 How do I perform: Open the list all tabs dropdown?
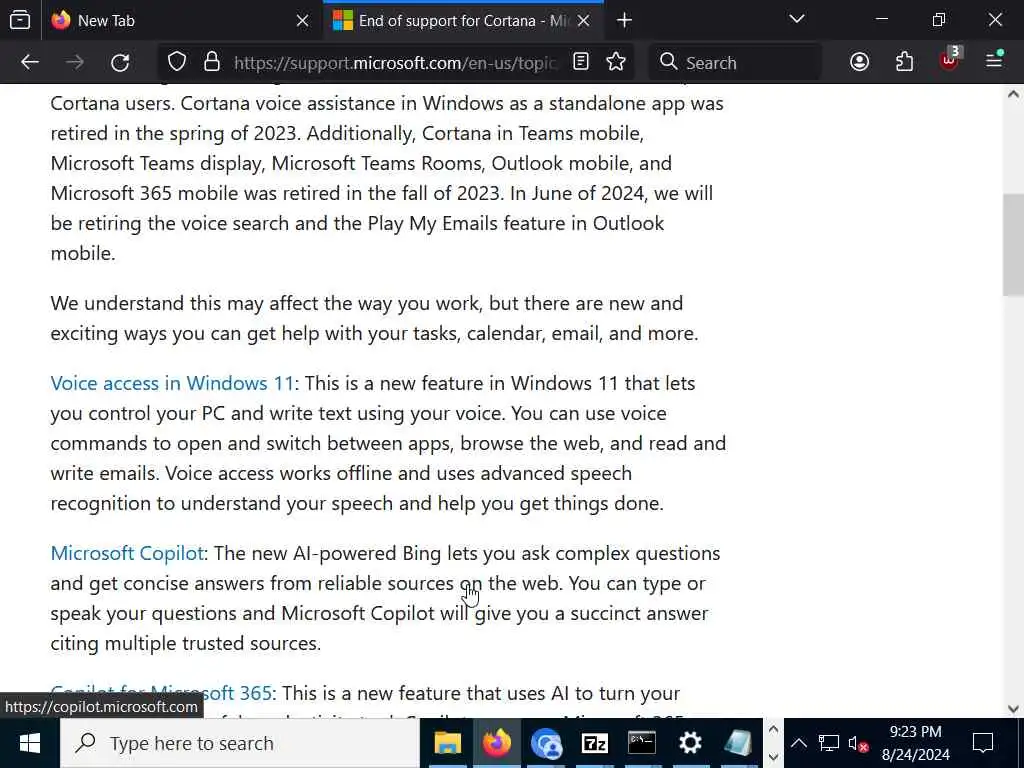(x=797, y=19)
